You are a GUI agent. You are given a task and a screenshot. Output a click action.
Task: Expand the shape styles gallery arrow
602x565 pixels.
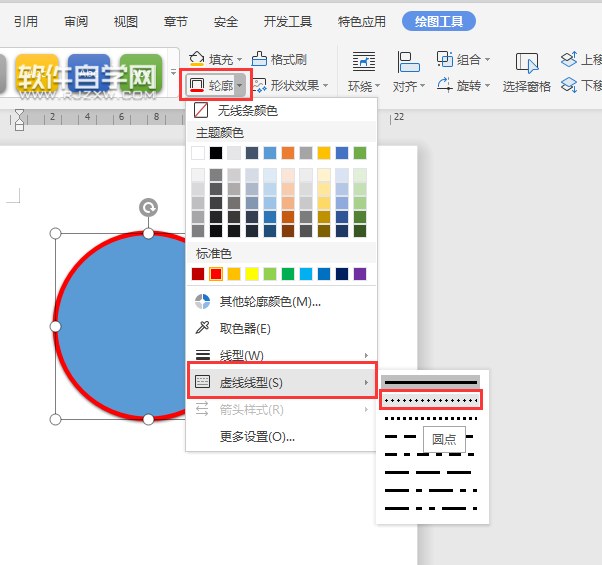click(x=174, y=72)
